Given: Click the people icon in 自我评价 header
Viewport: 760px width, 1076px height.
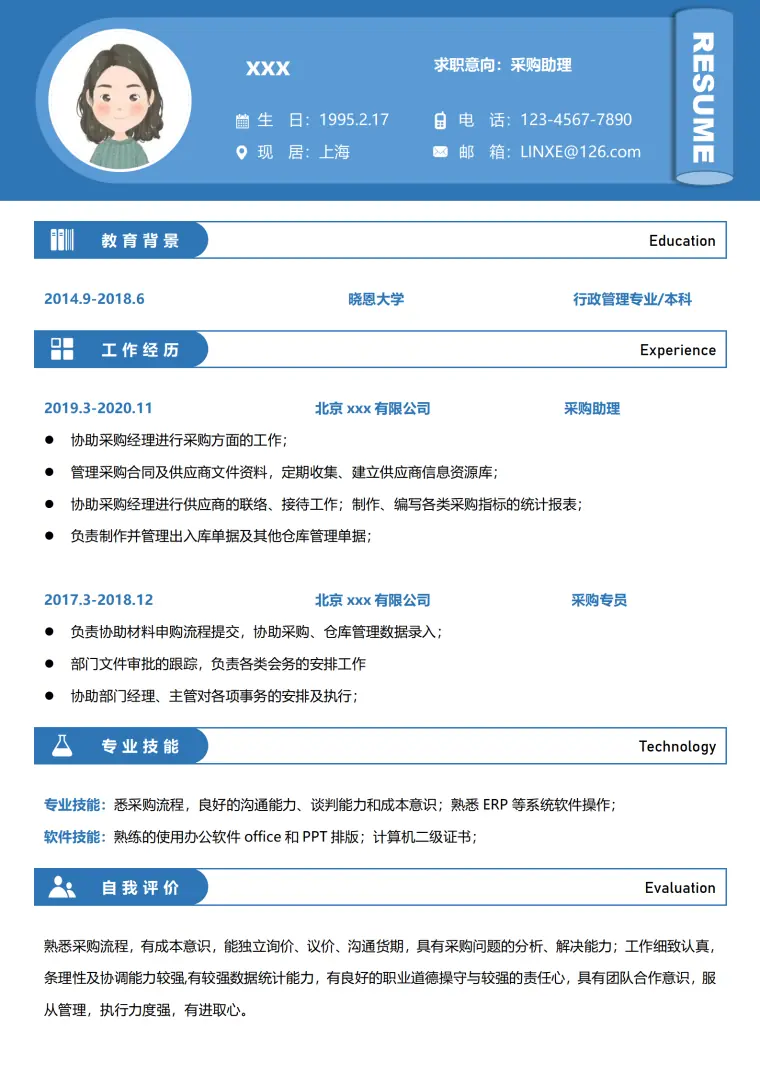Looking at the screenshot, I should click(x=62, y=887).
